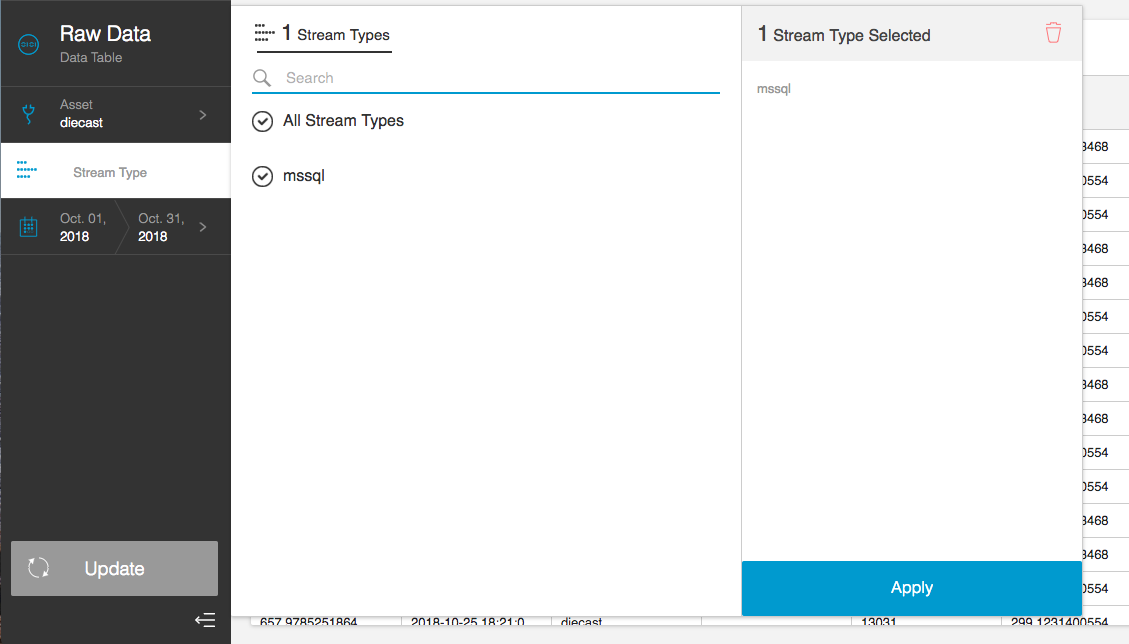1129x644 pixels.
Task: Click the Stream Types tab header icon
Action: [x=264, y=32]
